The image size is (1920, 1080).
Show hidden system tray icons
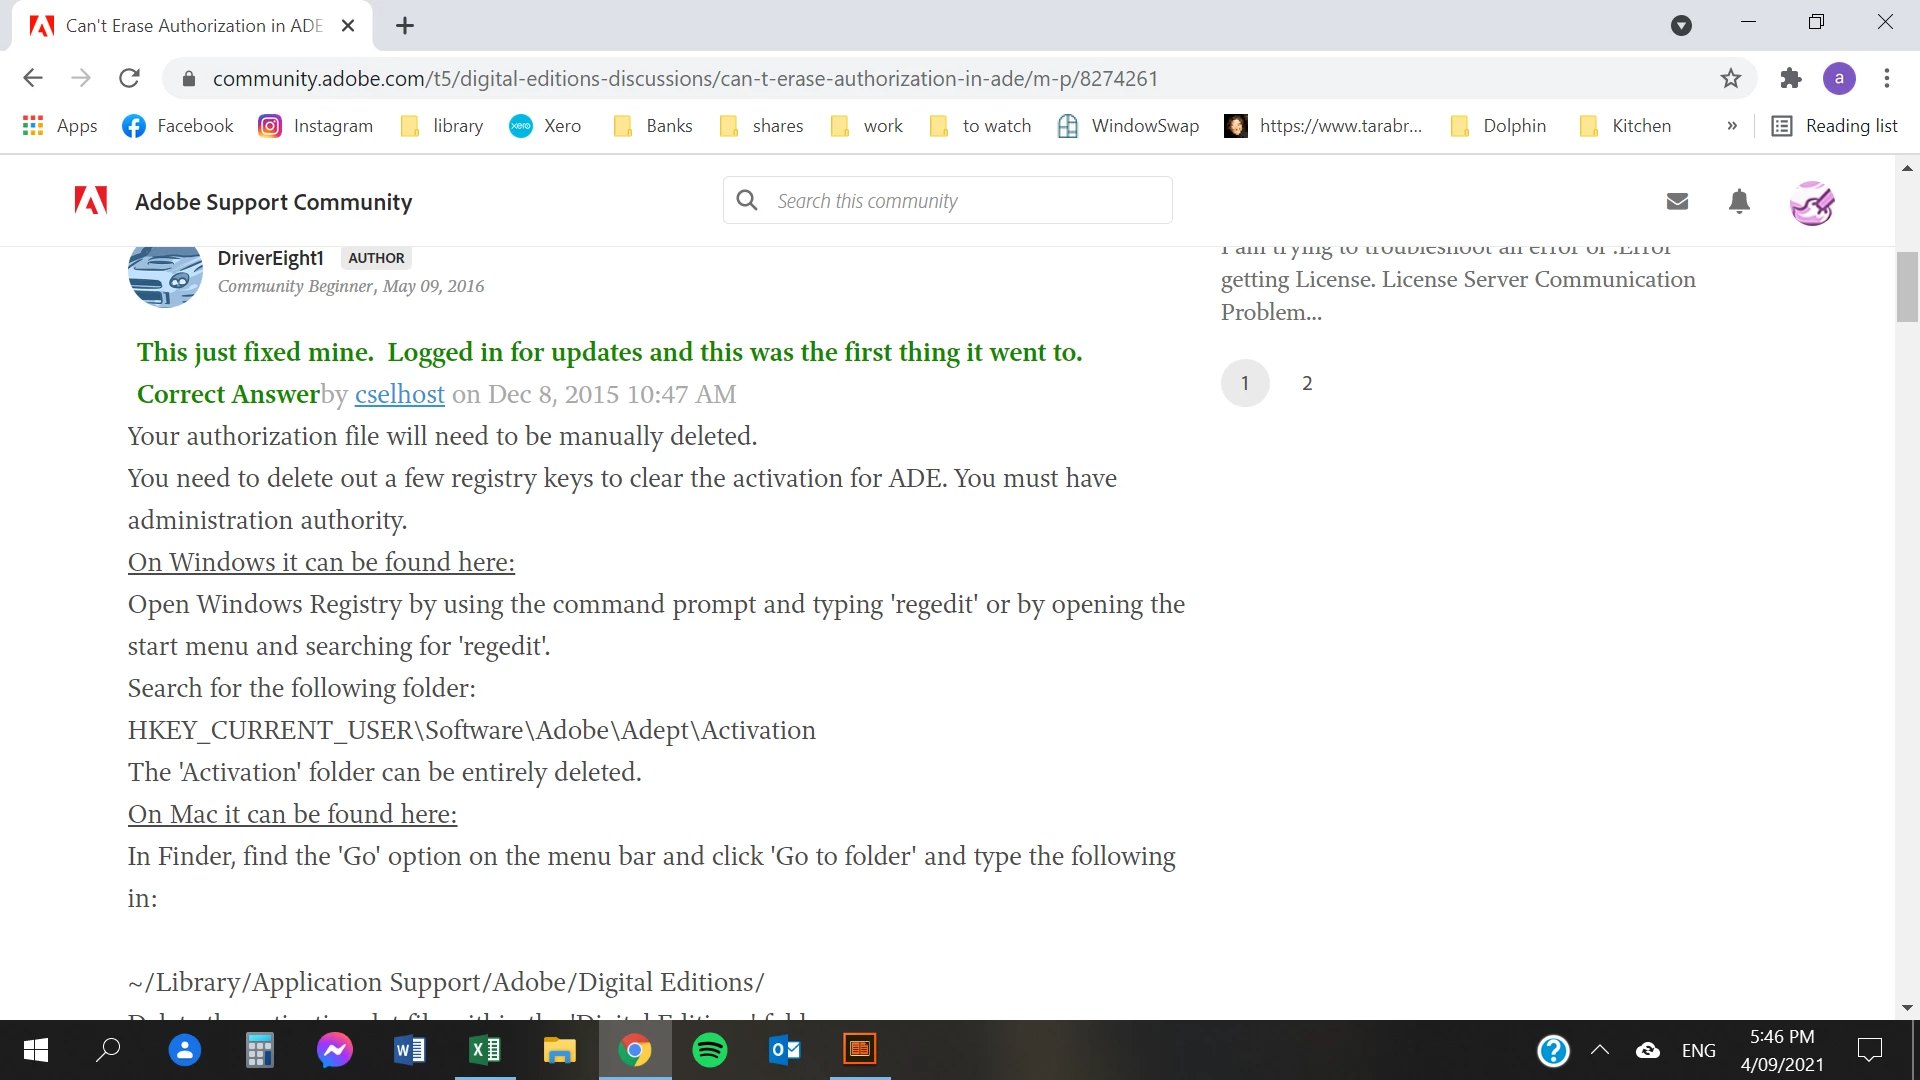[1600, 1050]
